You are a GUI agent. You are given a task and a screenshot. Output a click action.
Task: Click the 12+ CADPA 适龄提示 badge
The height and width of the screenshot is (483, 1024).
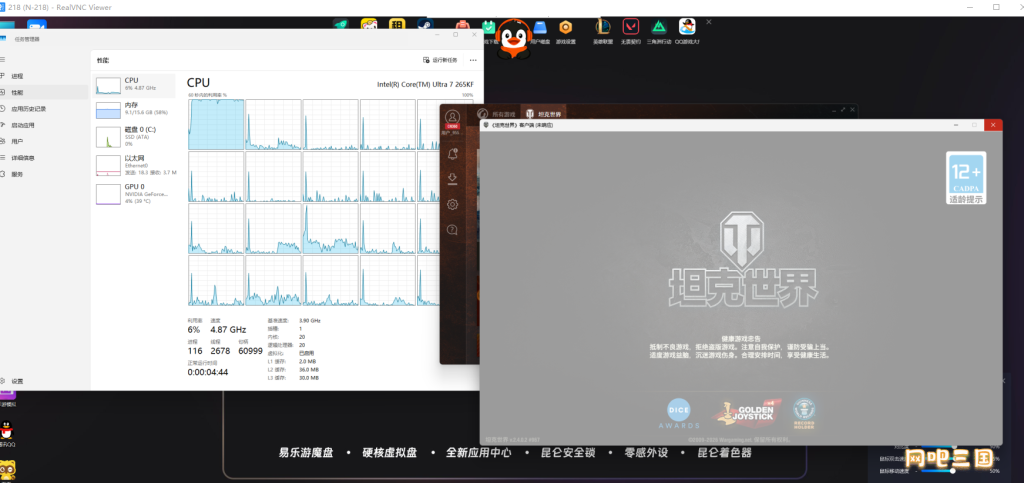click(x=966, y=178)
